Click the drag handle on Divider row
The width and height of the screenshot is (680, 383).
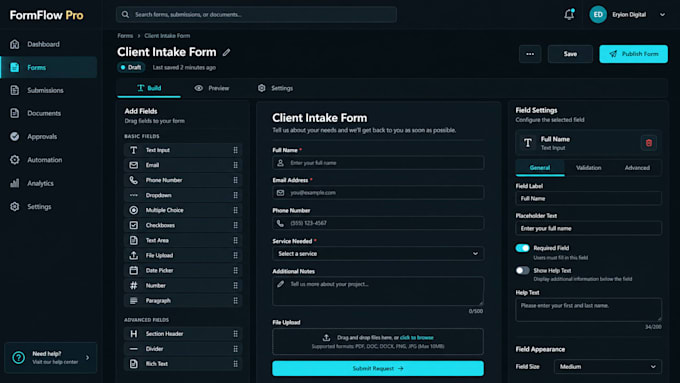[235, 349]
